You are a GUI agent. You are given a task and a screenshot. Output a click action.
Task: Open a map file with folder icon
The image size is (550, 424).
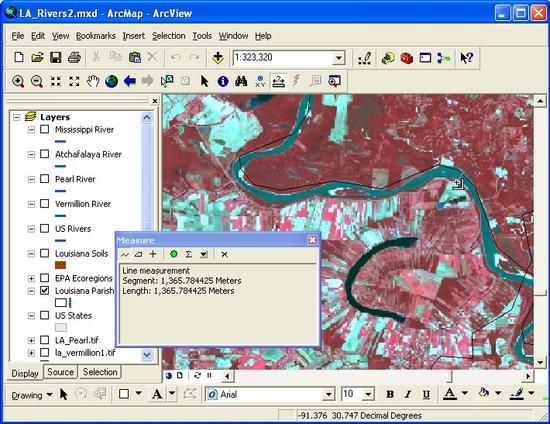tap(38, 58)
